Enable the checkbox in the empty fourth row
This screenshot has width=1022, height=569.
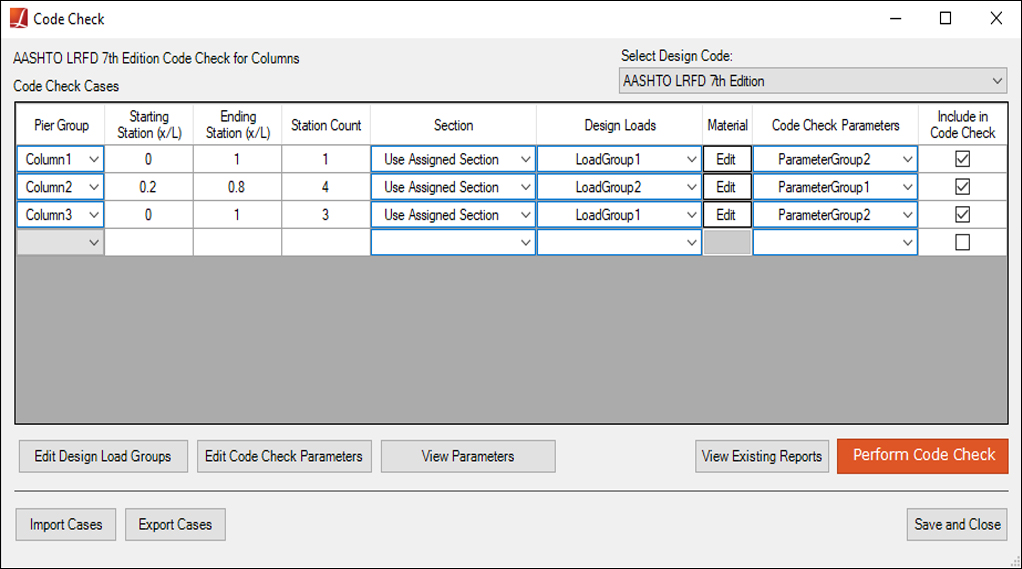[x=962, y=242]
